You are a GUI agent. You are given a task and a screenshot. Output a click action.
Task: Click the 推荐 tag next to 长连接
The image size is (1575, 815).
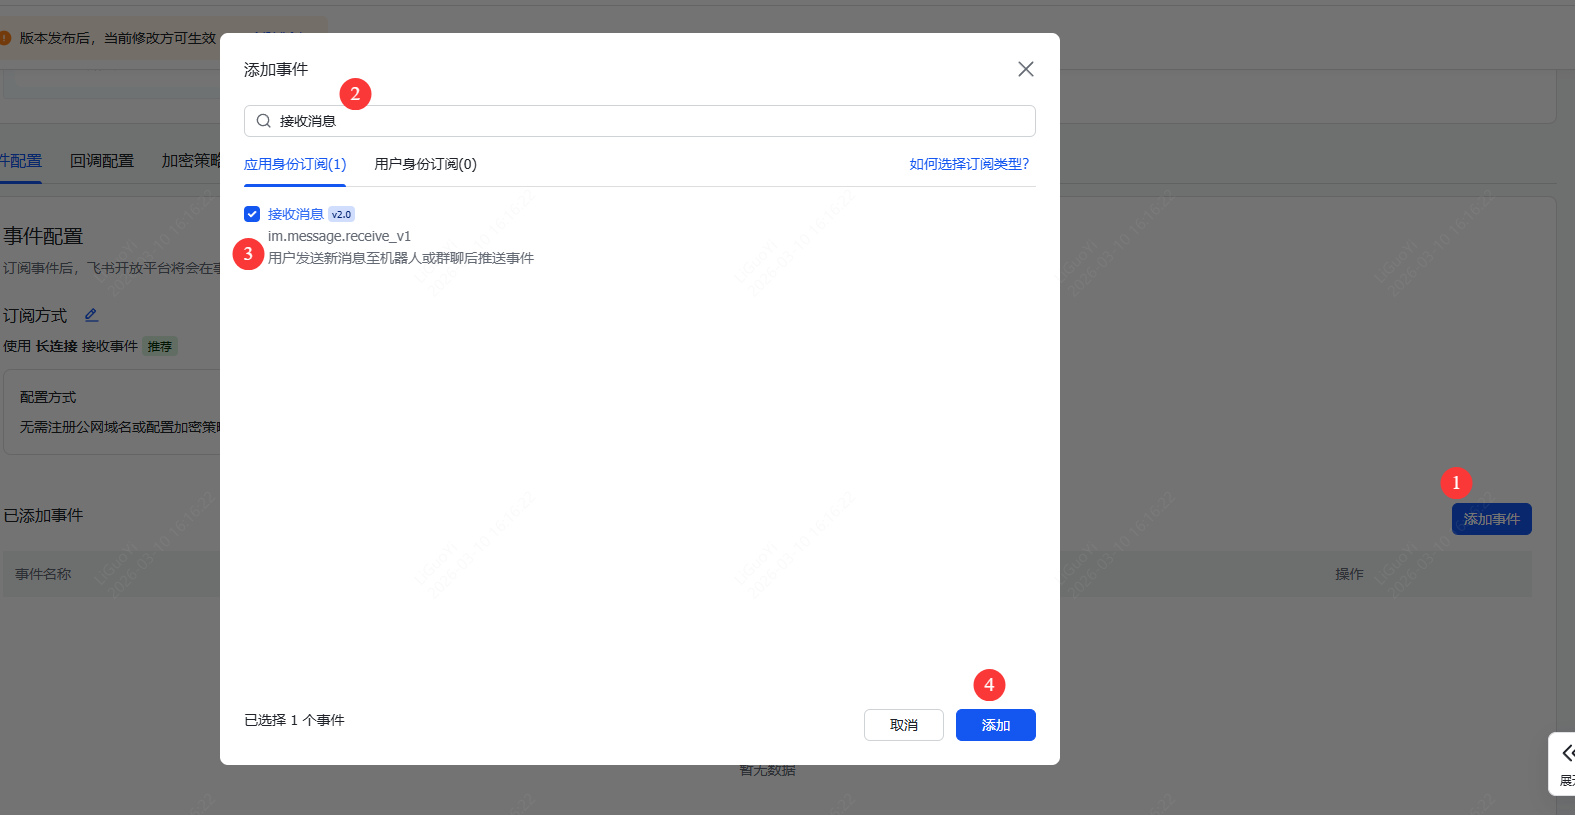click(x=160, y=347)
